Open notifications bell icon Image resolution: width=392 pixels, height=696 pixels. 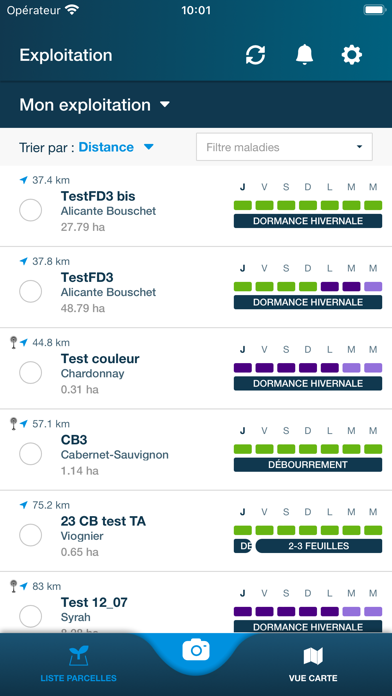tap(304, 55)
